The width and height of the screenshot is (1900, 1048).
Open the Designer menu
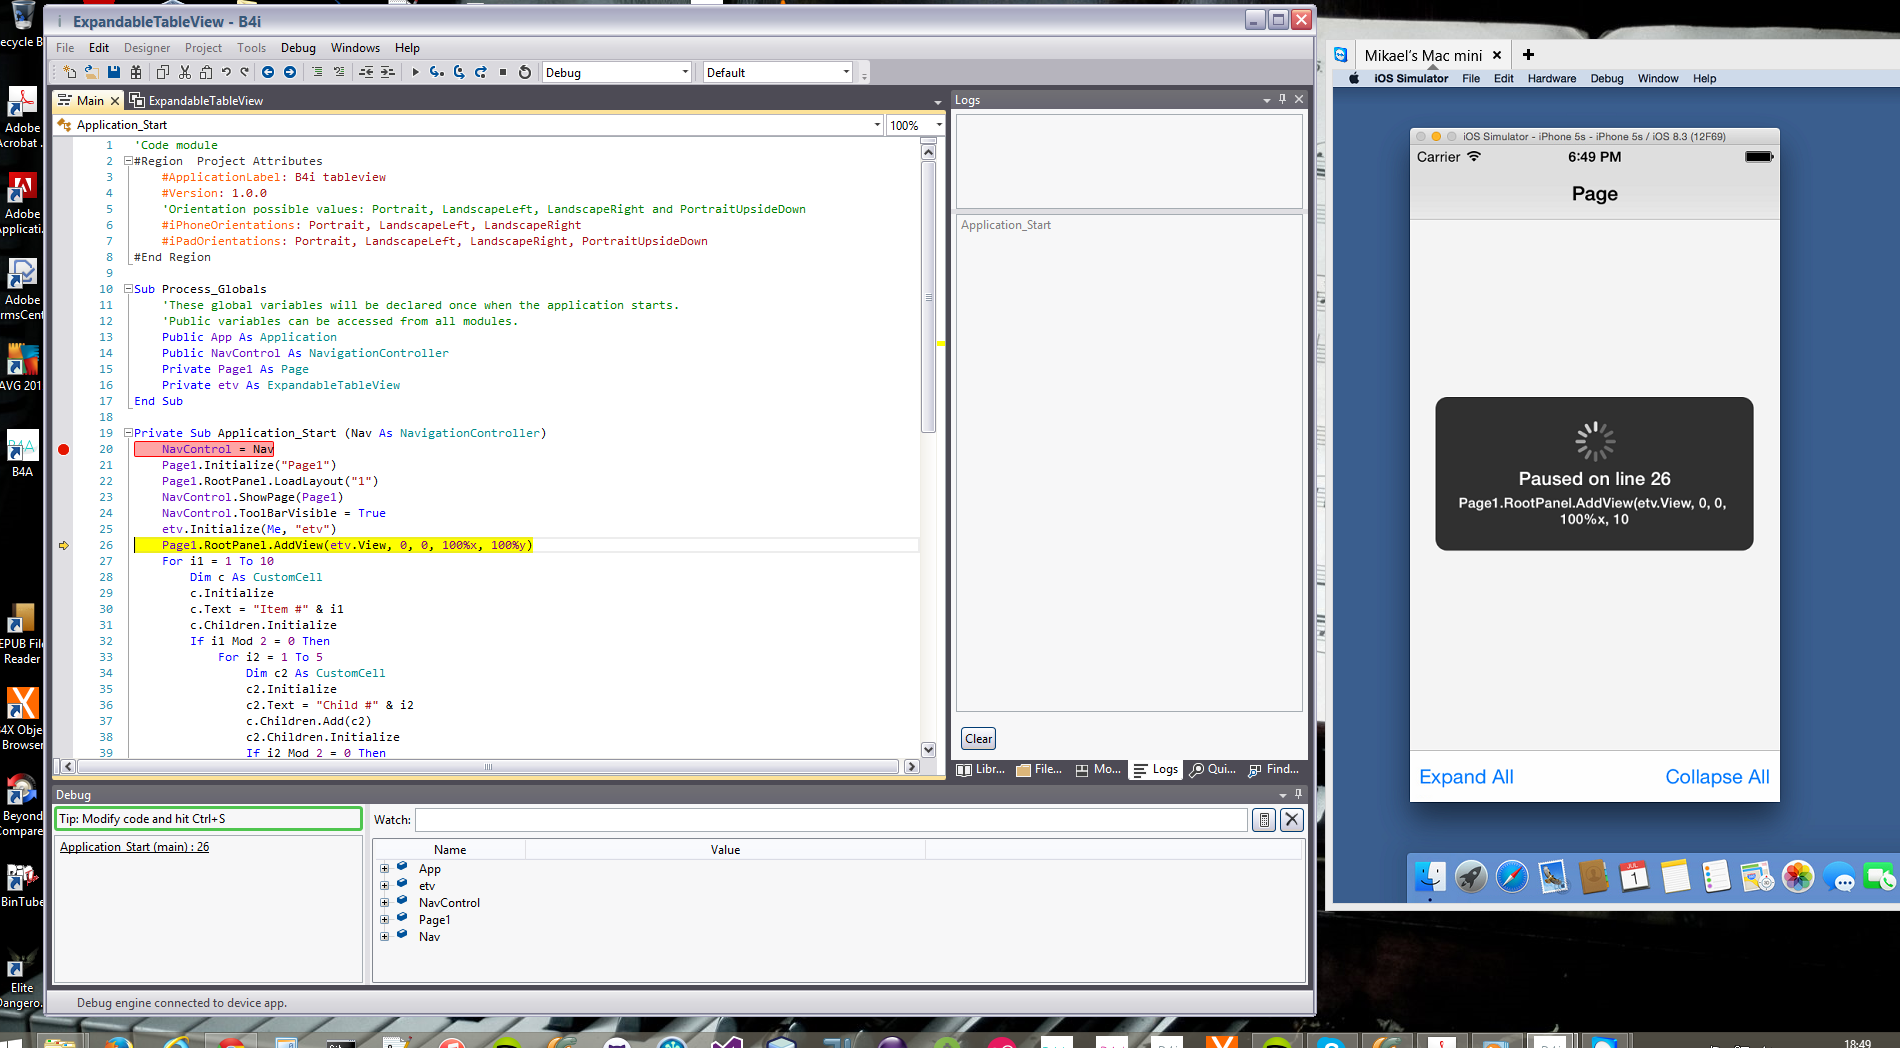click(x=147, y=48)
